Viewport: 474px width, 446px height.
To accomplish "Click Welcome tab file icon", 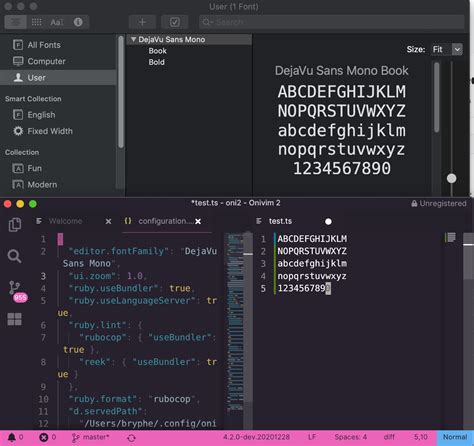I will click(39, 221).
